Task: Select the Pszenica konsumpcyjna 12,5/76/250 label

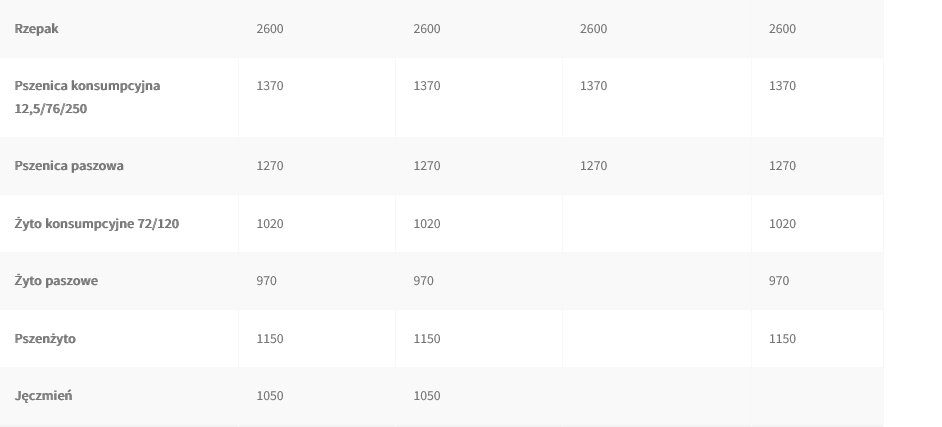Action: pyautogui.click(x=87, y=97)
